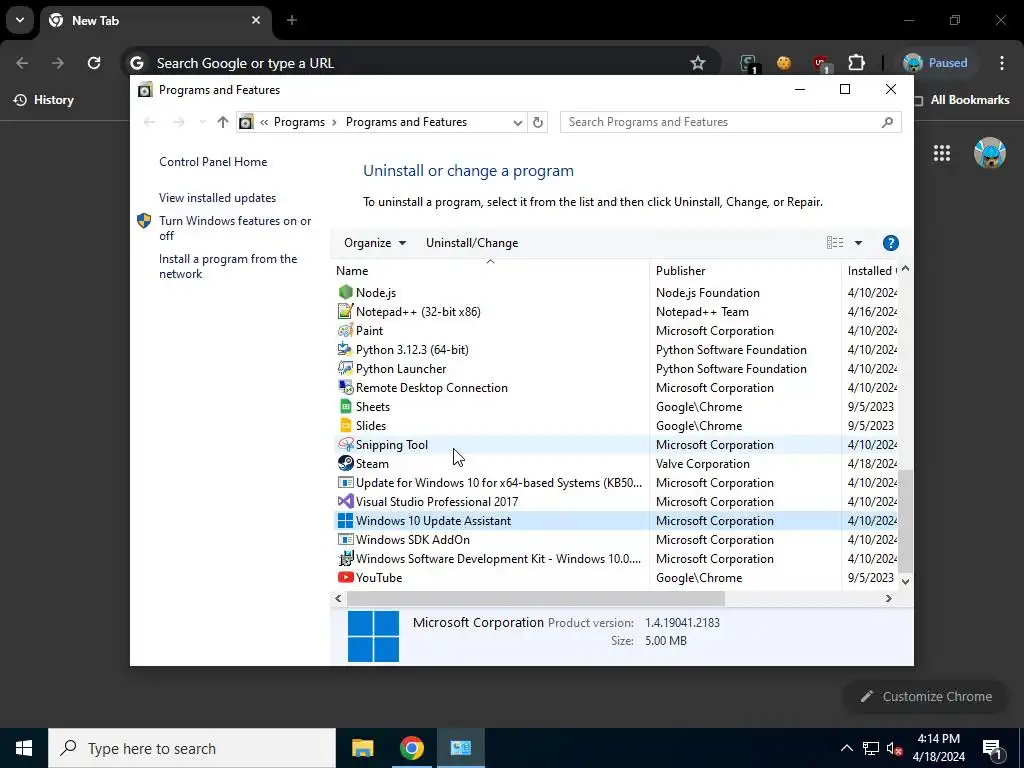This screenshot has height=768, width=1024.
Task: Click the Windows SDK AddOn icon
Action: point(345,539)
